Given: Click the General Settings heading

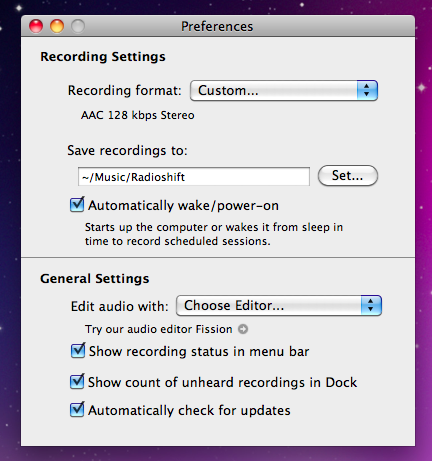Looking at the screenshot, I should (95, 279).
